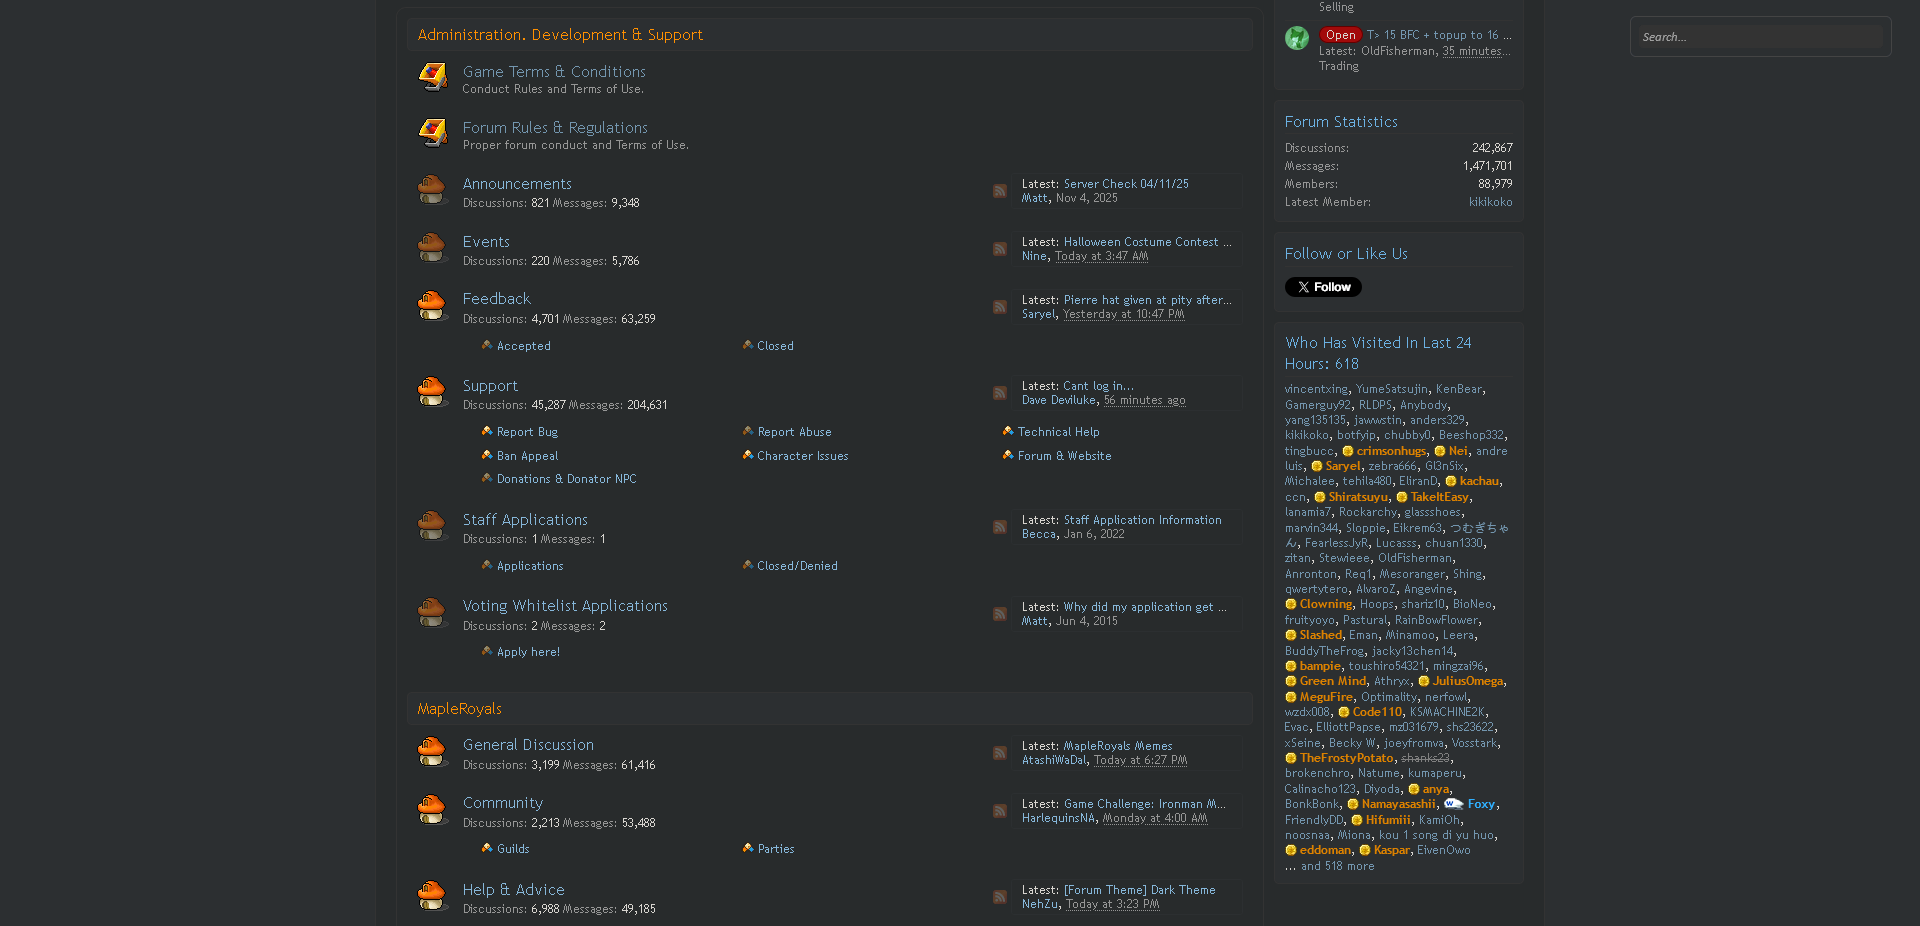Open the Apply here! link
The height and width of the screenshot is (926, 1920).
tap(528, 652)
